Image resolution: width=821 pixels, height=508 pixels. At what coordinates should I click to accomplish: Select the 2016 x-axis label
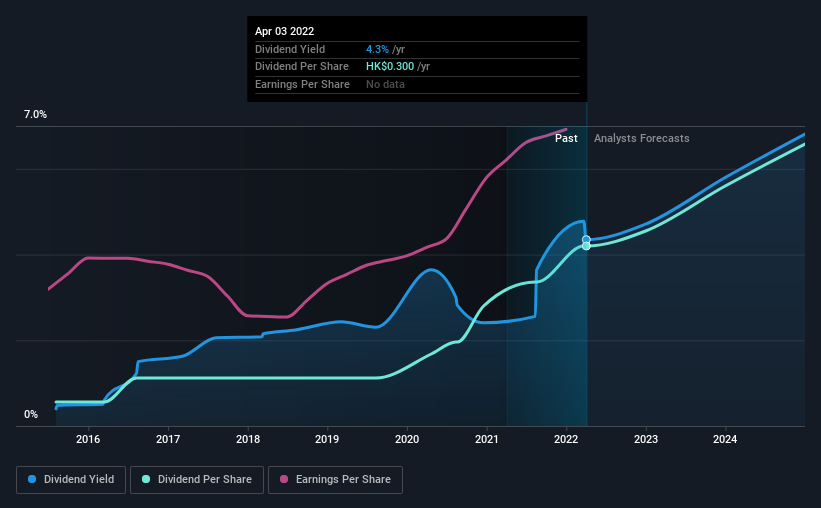88,439
